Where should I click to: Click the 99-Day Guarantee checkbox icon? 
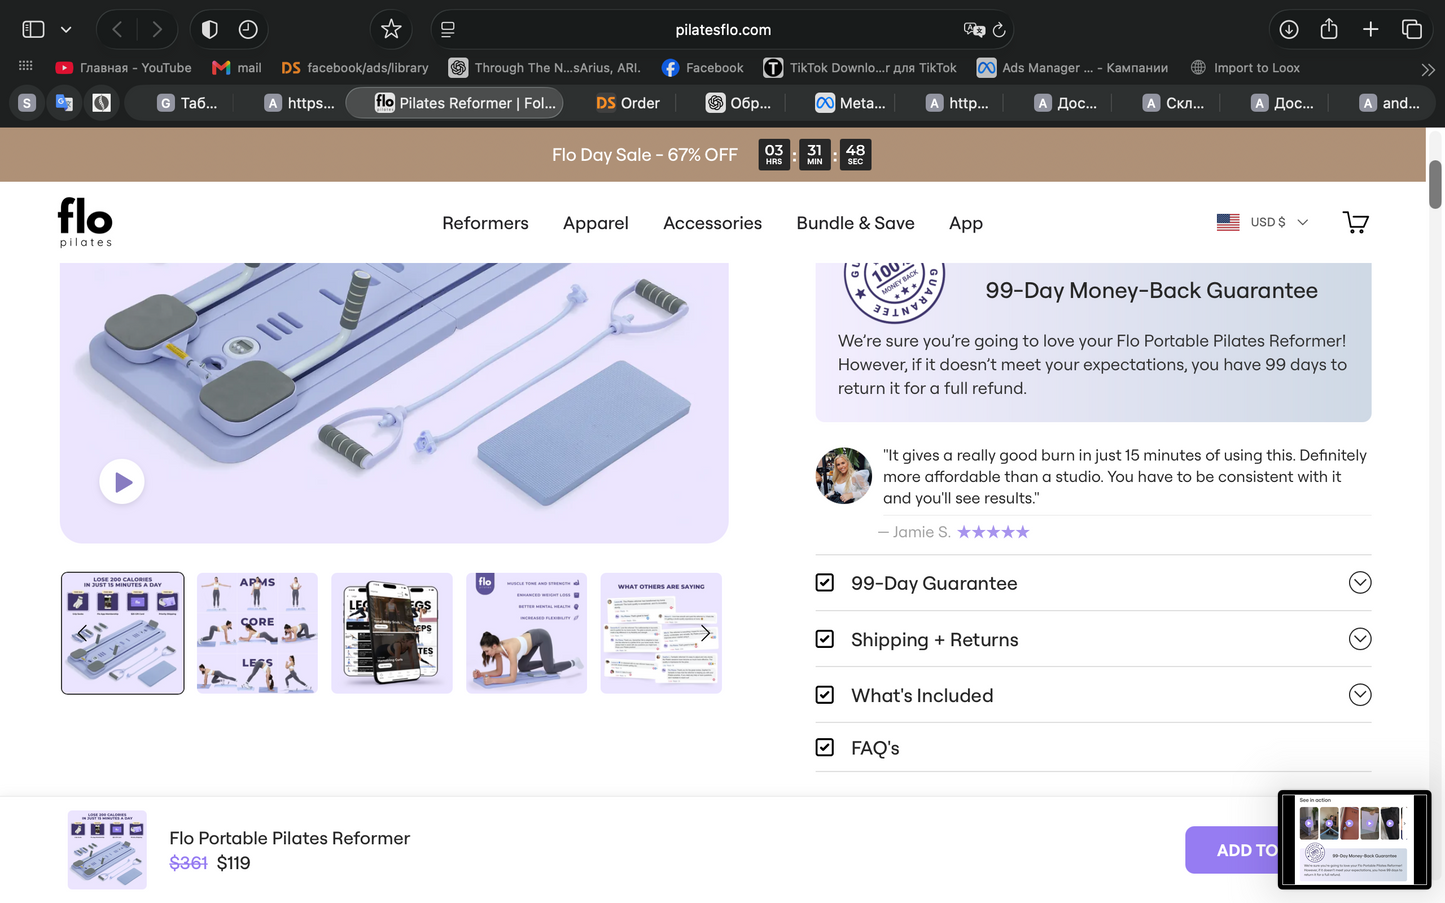(824, 582)
